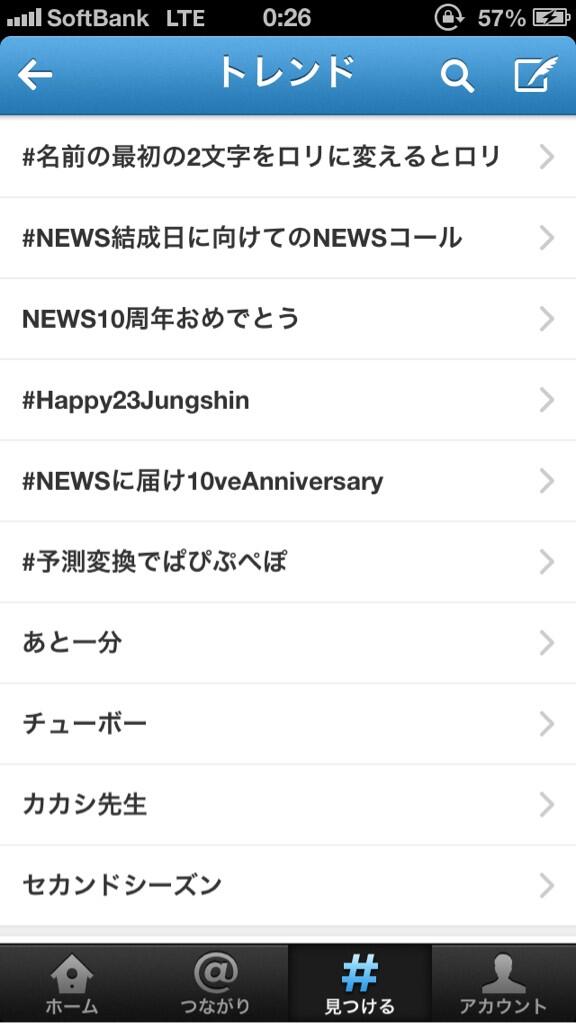Open chevron beside #Happy23Jungshin
Viewport: 576px width, 1024px height.
pos(547,400)
